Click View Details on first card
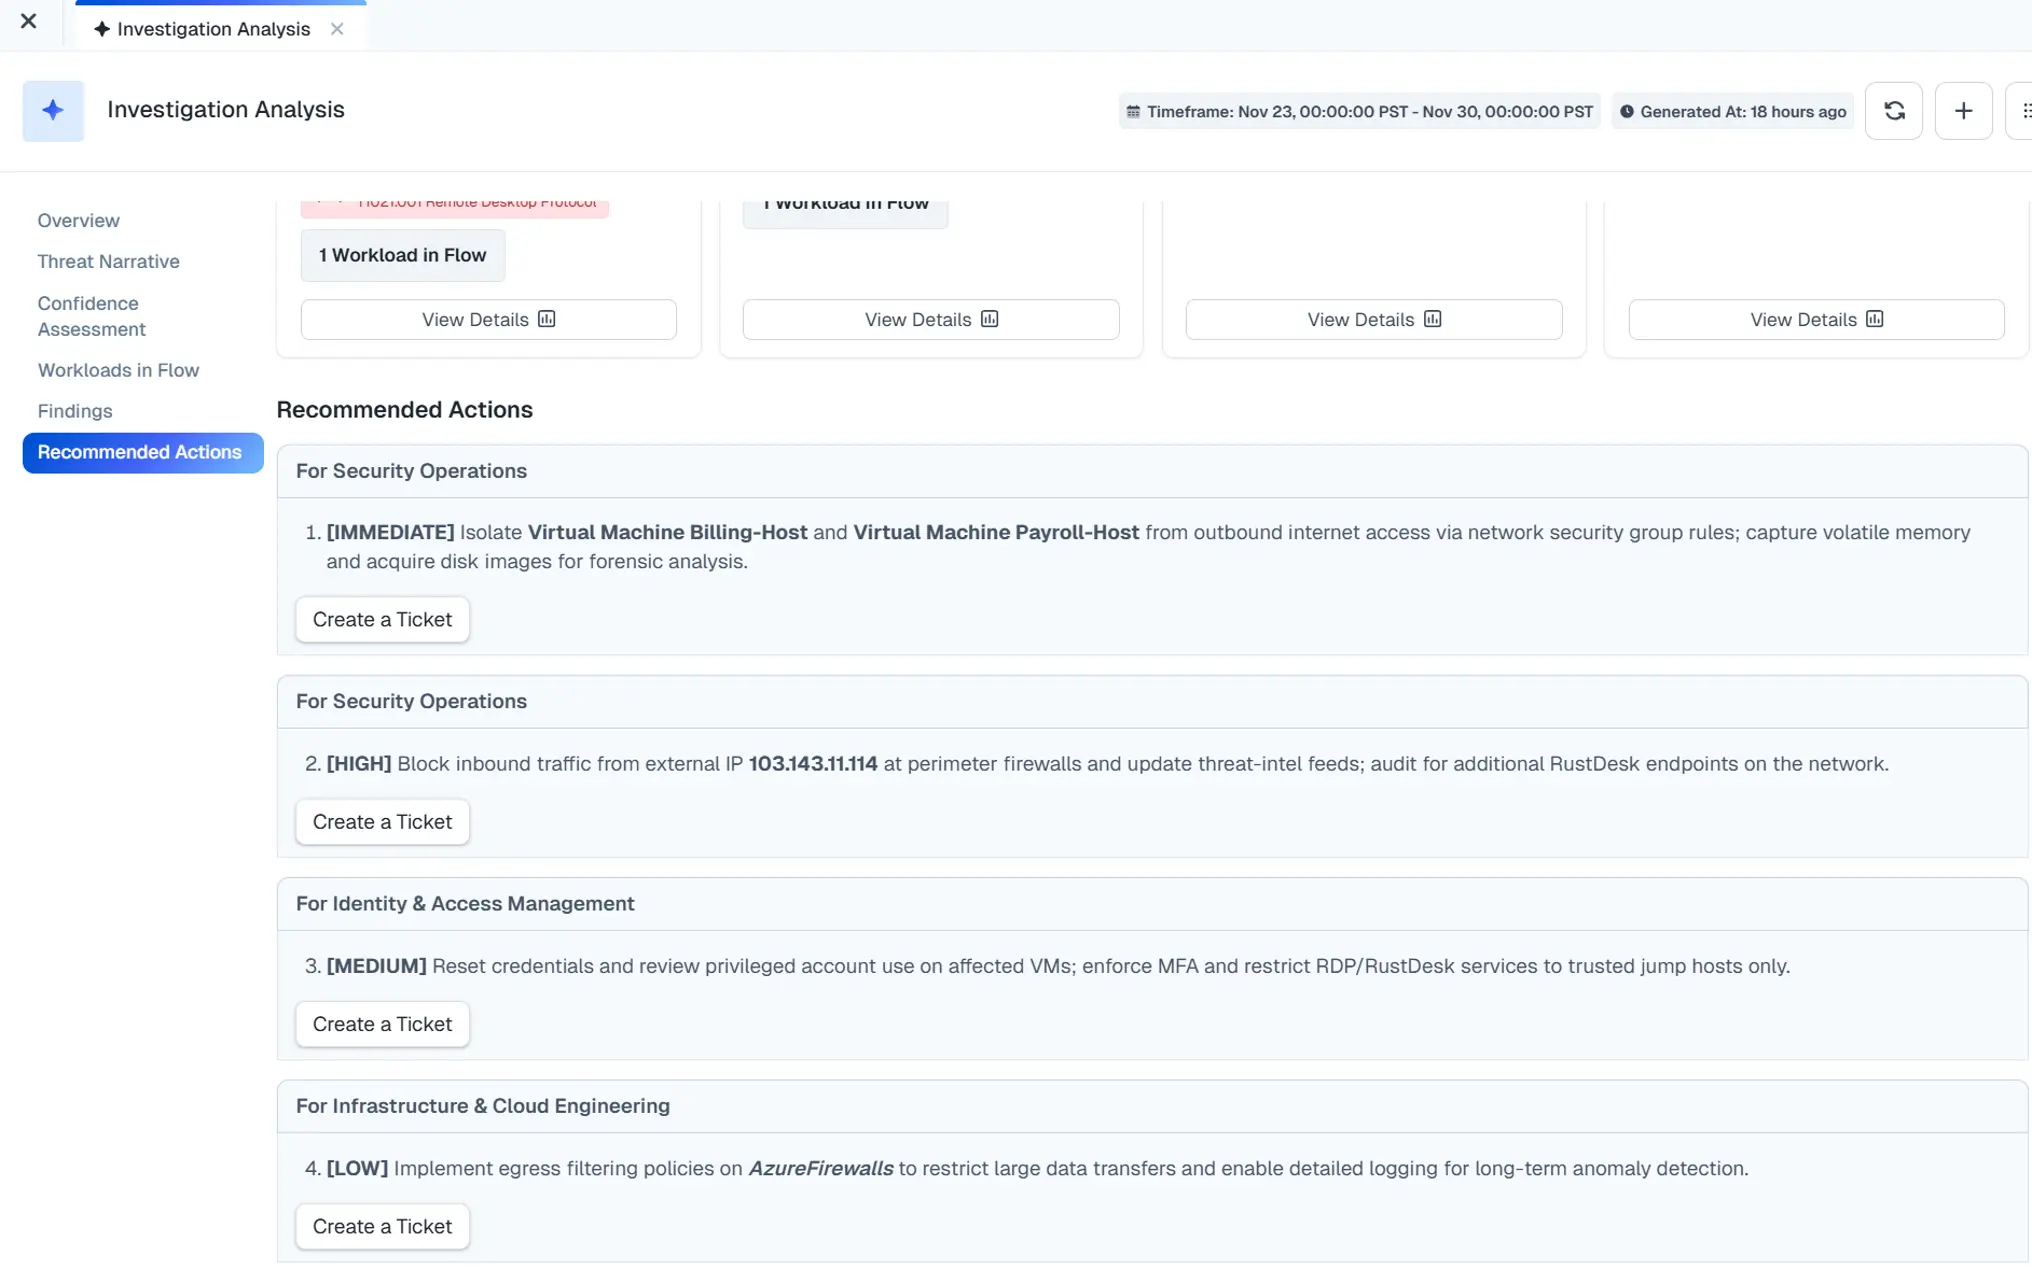 click(488, 319)
